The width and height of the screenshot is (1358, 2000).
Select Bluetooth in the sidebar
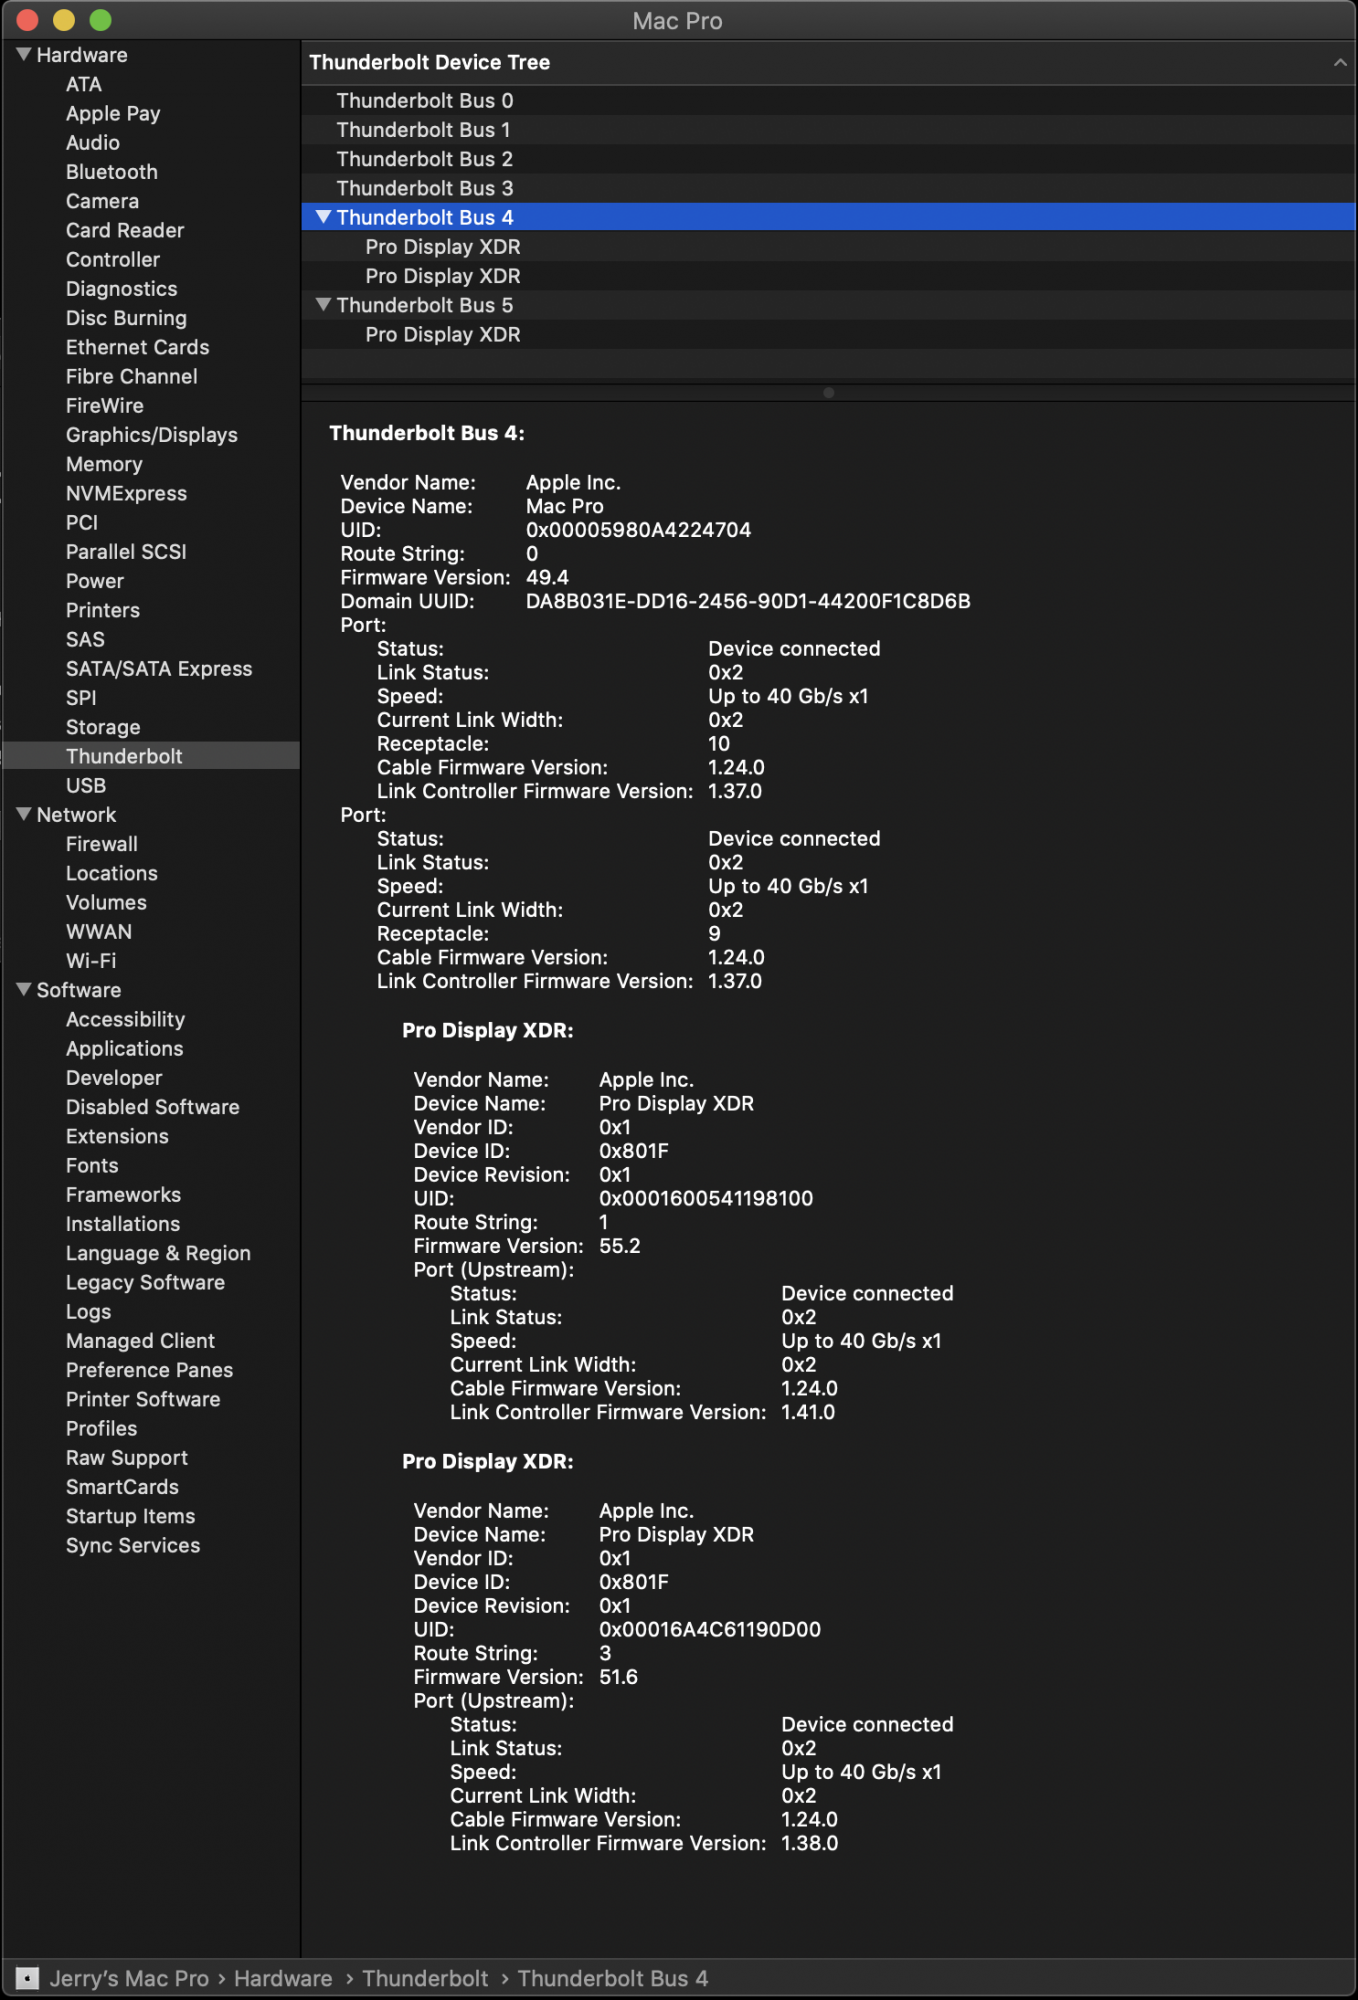112,171
